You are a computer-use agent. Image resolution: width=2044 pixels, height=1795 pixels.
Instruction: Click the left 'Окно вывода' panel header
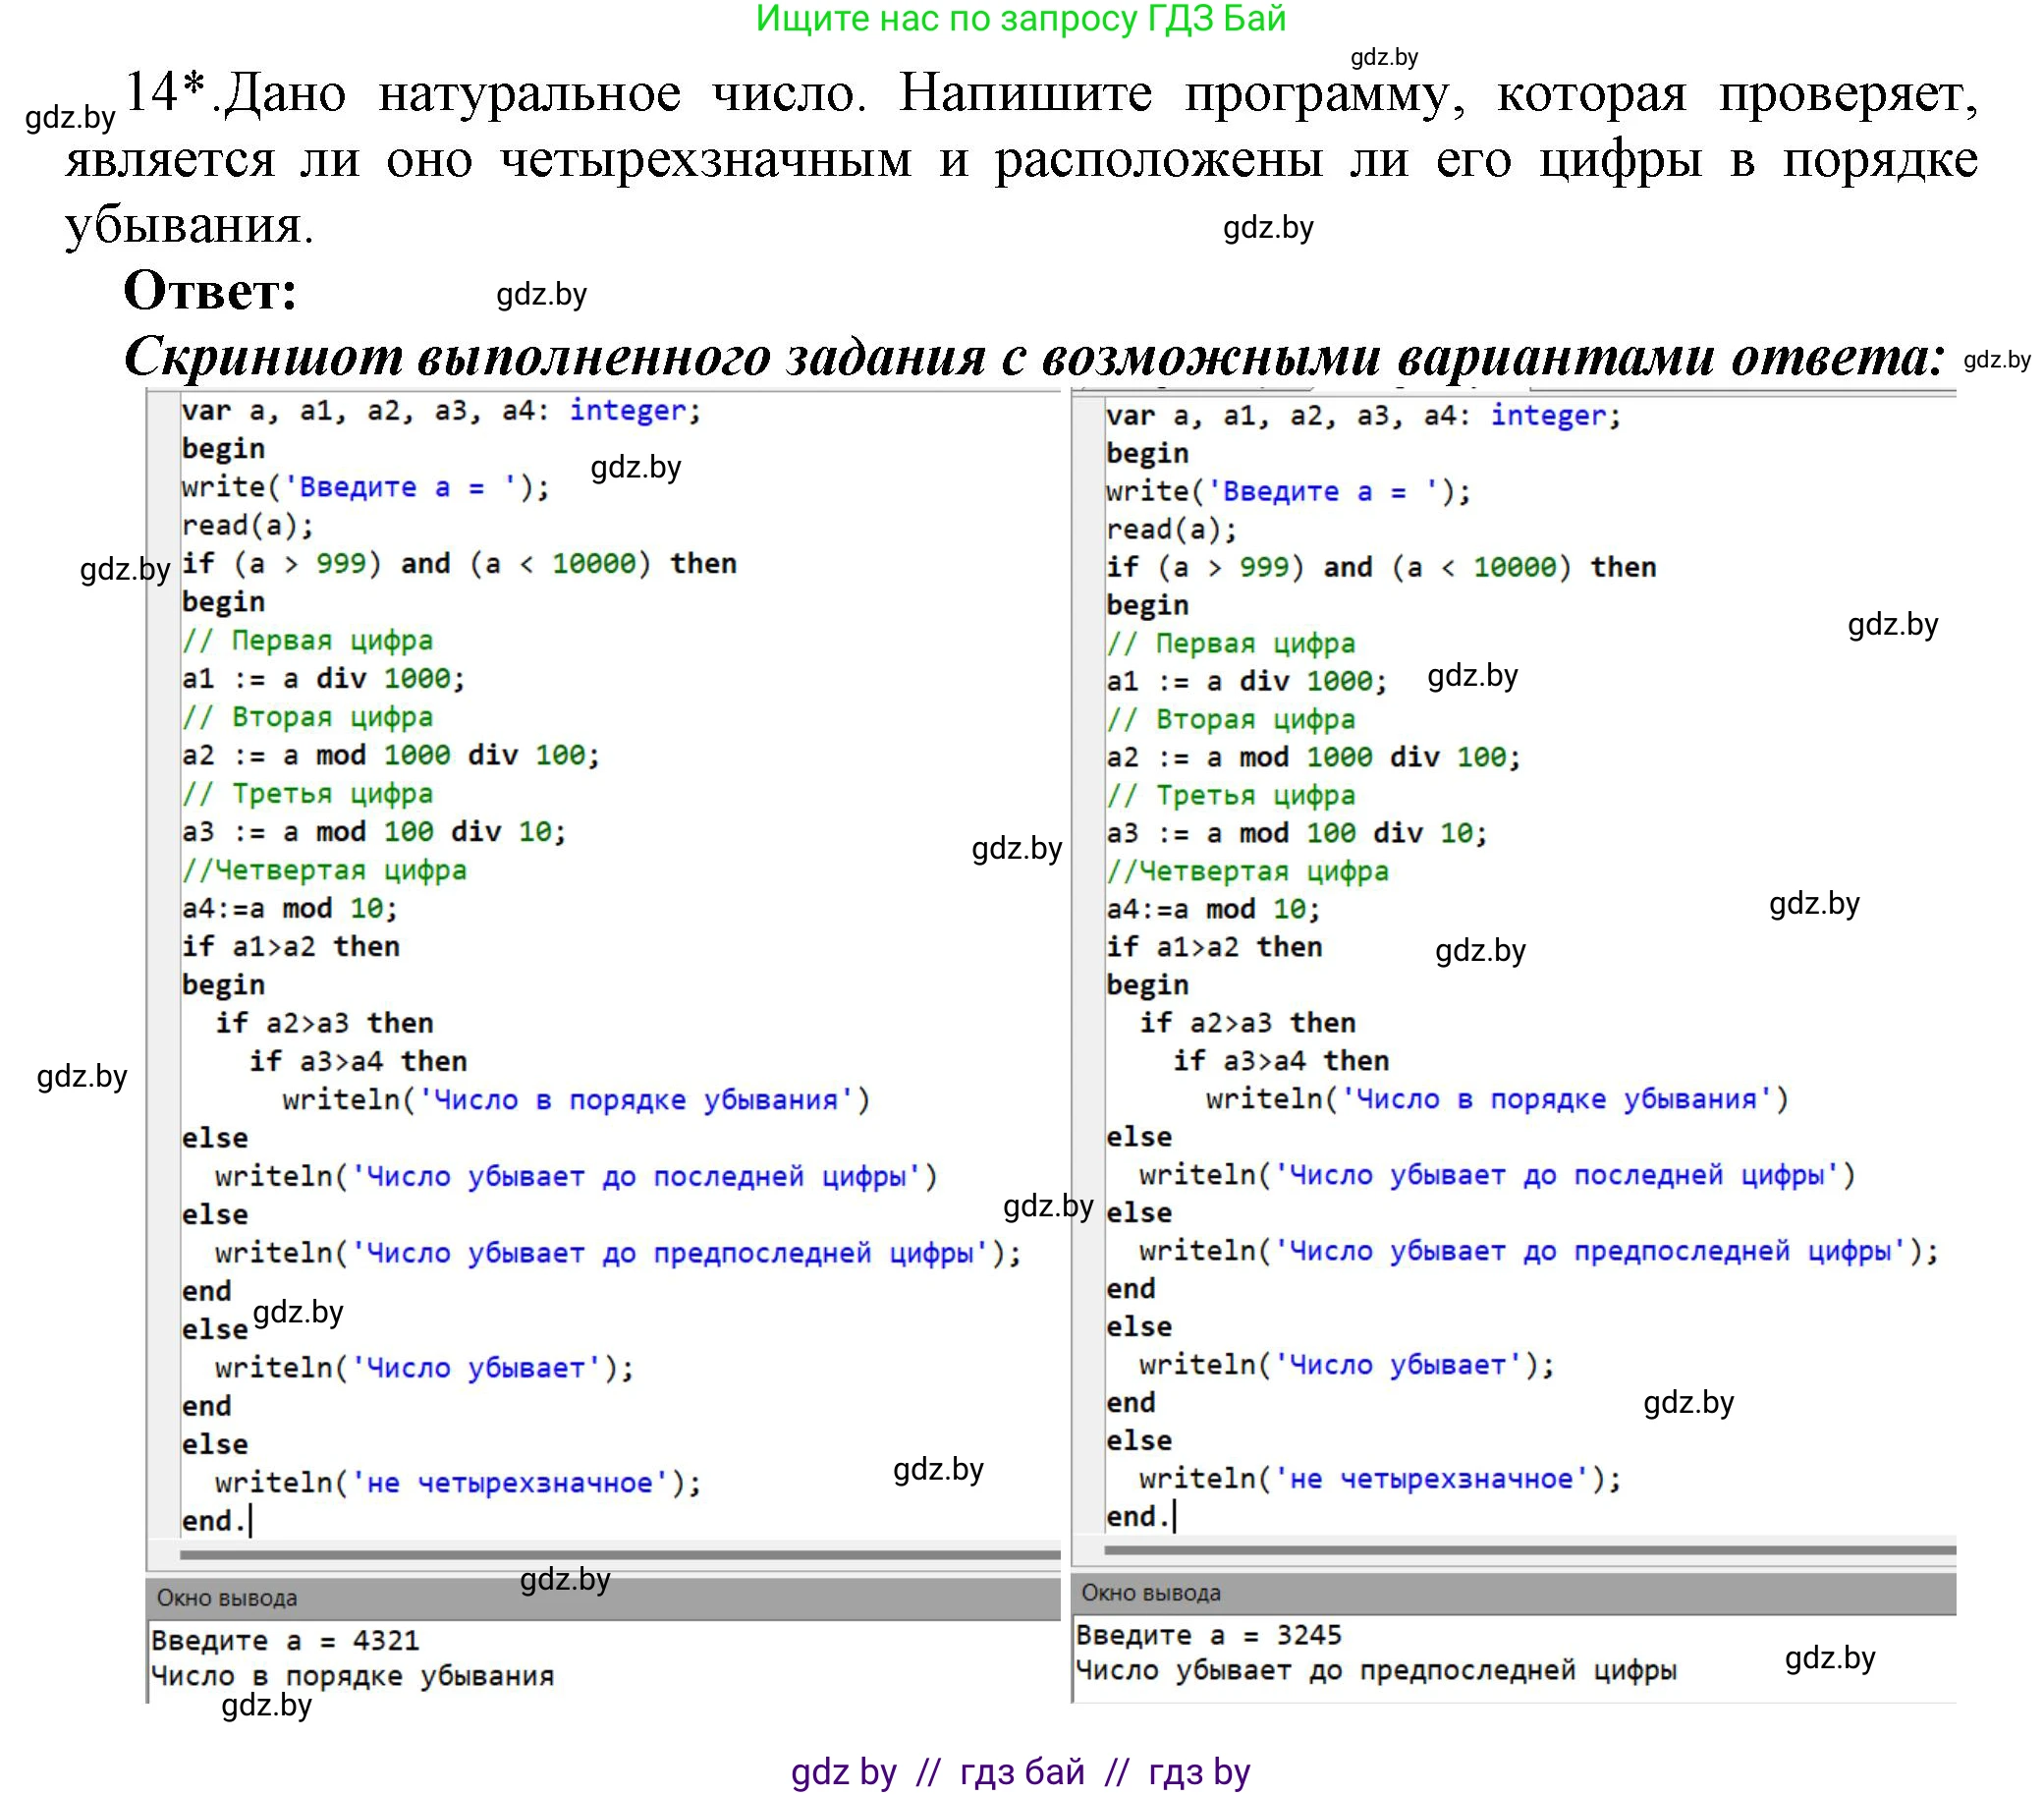[x=603, y=1598]
